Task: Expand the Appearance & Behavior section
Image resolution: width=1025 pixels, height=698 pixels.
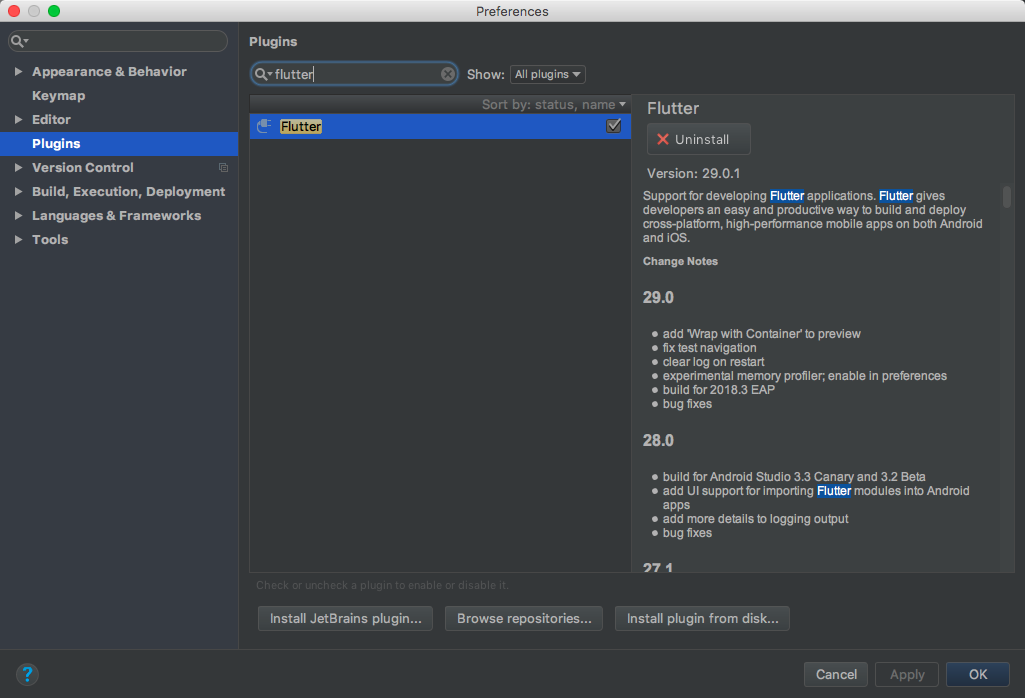Action: pyautogui.click(x=18, y=72)
